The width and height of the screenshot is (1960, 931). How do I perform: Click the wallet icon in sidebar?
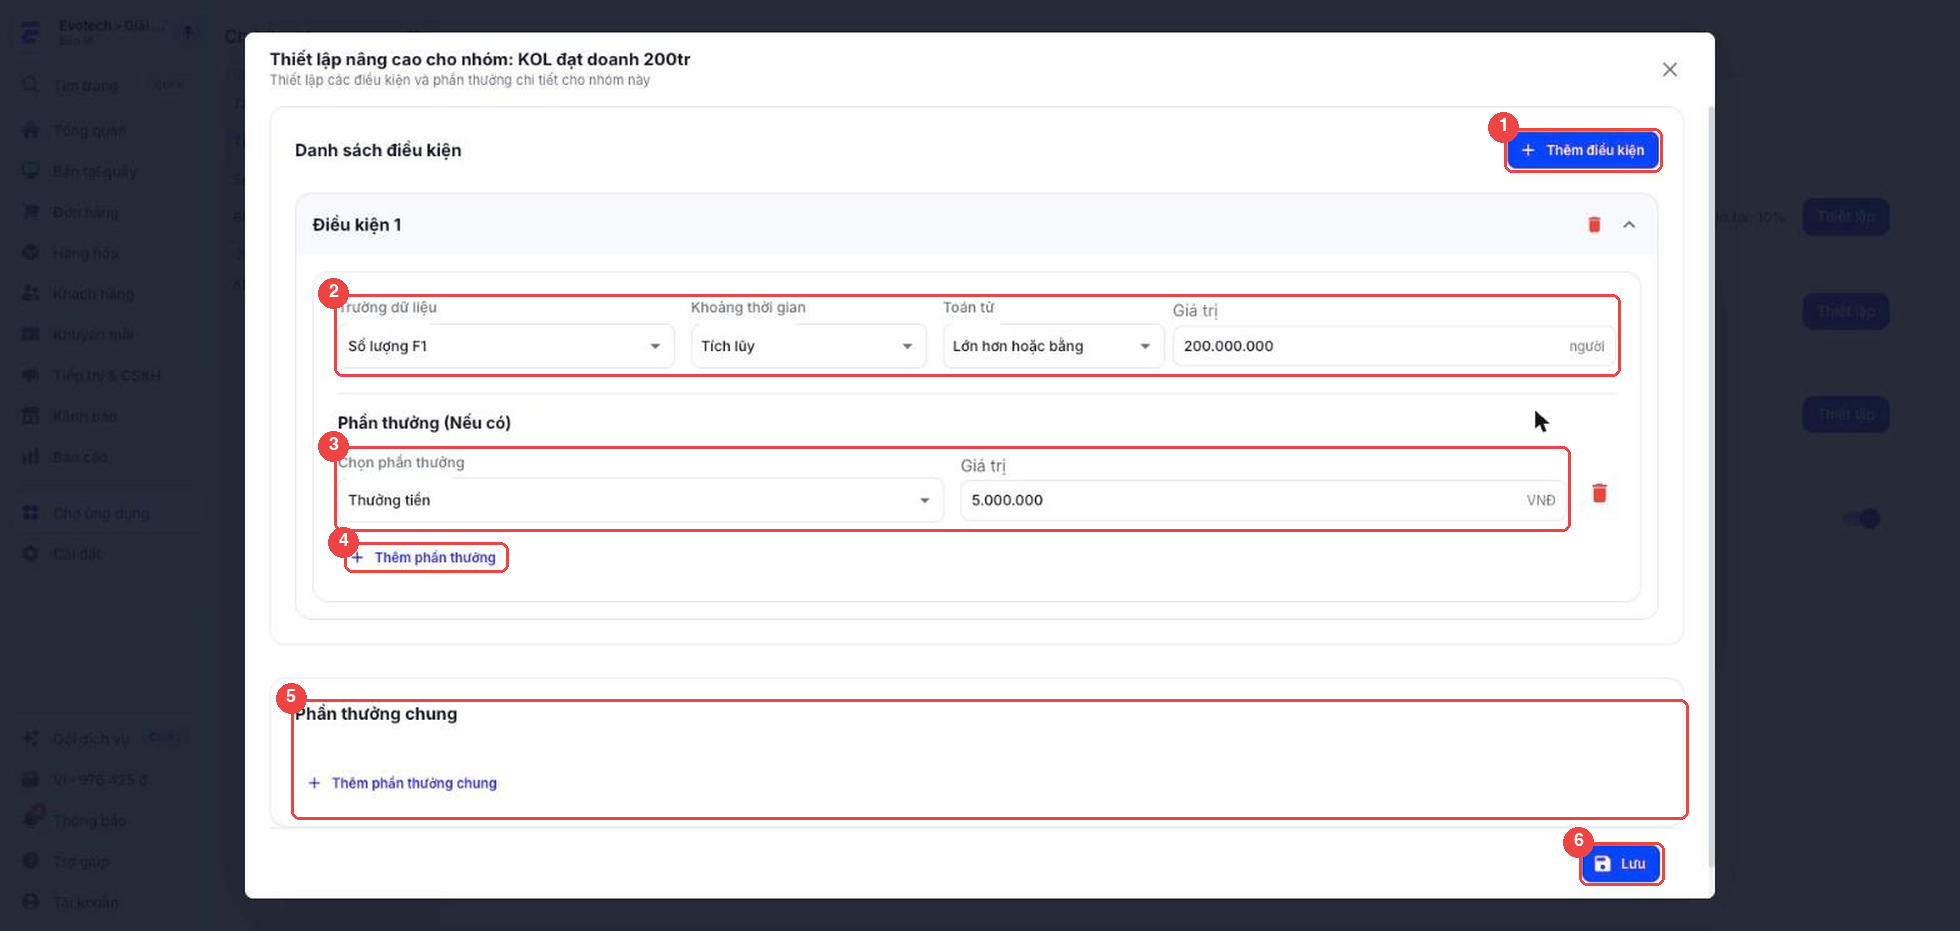(31, 779)
